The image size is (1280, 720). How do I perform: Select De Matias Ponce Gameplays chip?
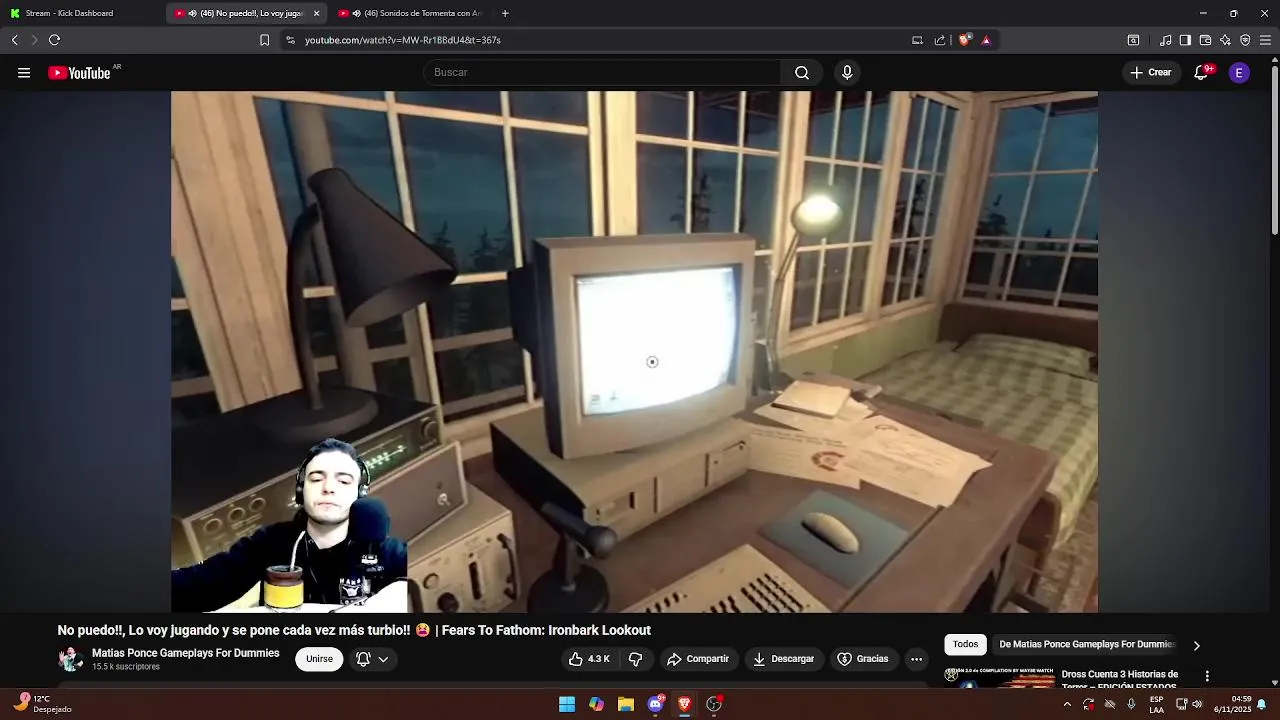(1086, 645)
